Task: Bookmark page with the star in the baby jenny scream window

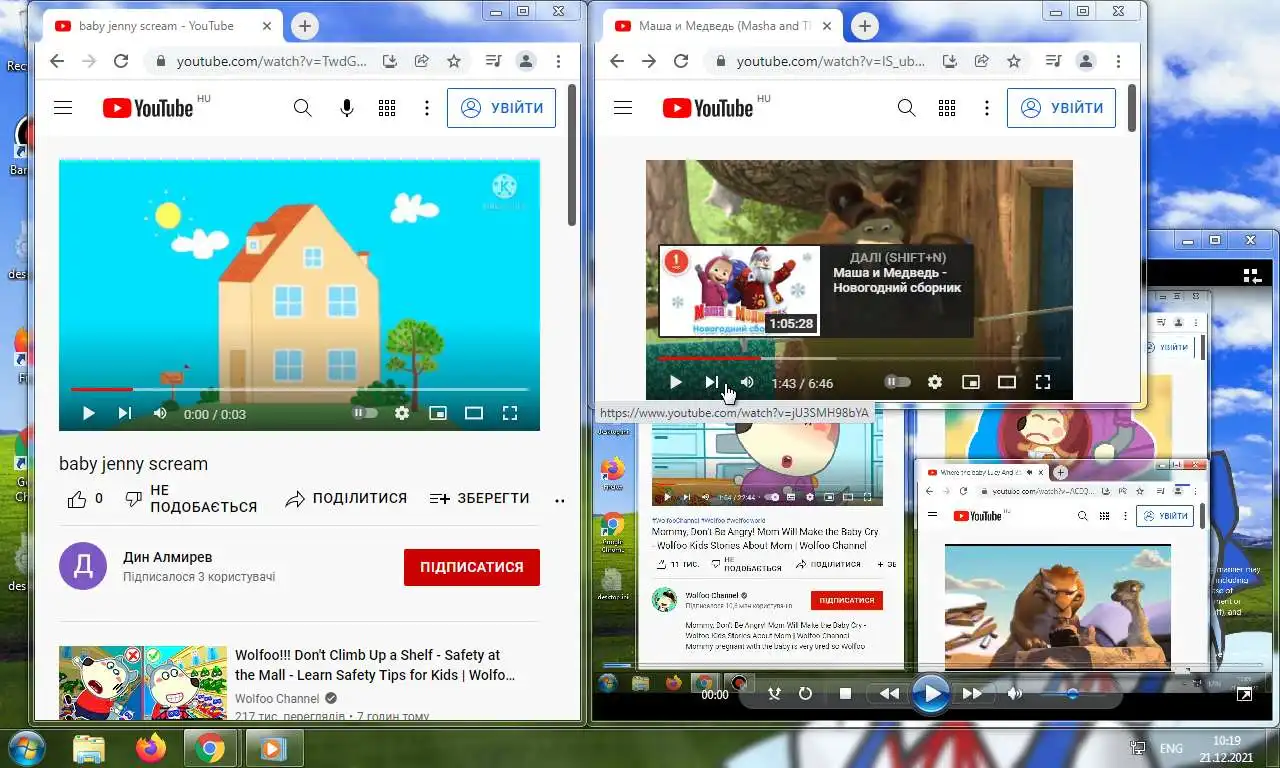Action: 454,61
